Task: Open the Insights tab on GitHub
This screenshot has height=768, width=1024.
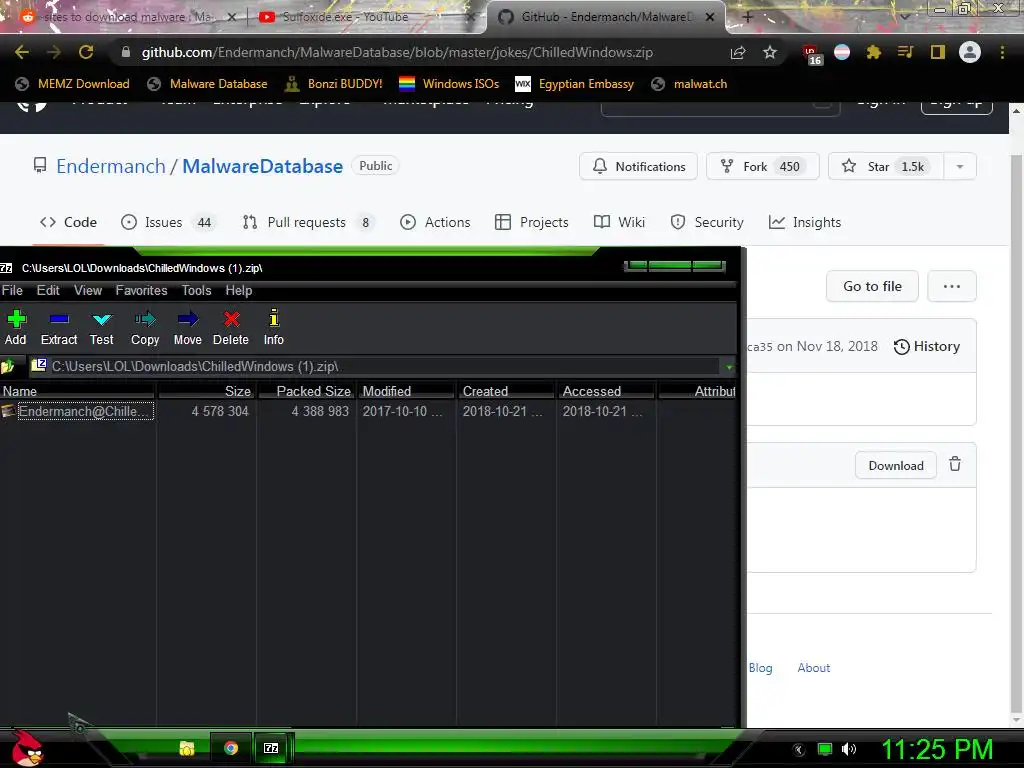Action: (805, 222)
